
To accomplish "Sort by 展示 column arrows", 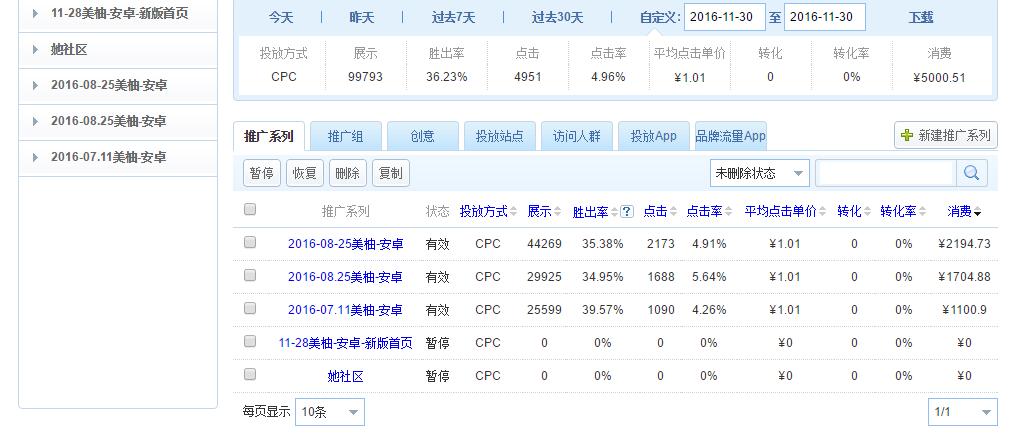I will coord(557,212).
